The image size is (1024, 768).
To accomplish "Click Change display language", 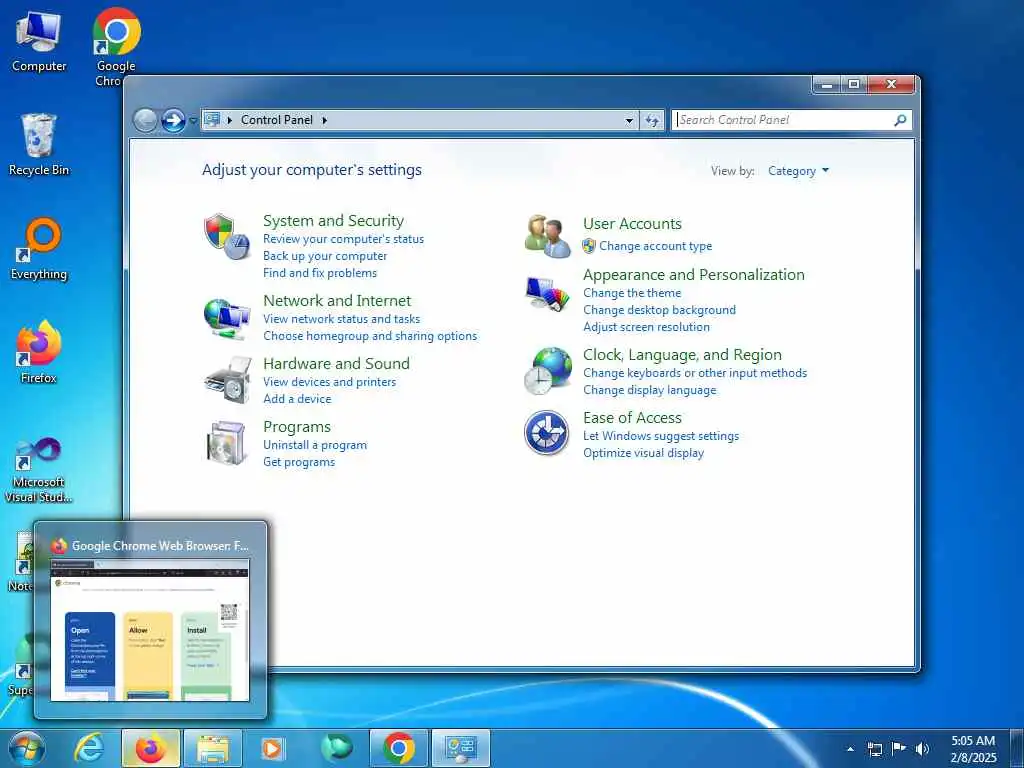I will click(649, 390).
